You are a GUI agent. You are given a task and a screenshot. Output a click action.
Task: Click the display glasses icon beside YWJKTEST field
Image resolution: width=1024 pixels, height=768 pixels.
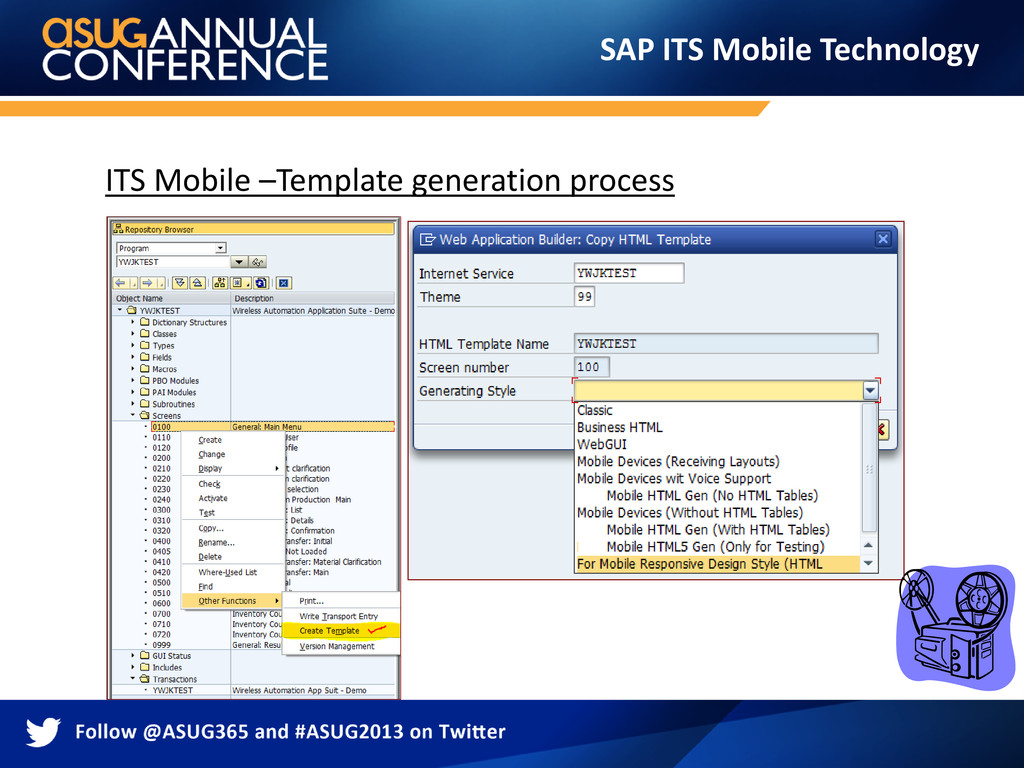click(x=258, y=262)
